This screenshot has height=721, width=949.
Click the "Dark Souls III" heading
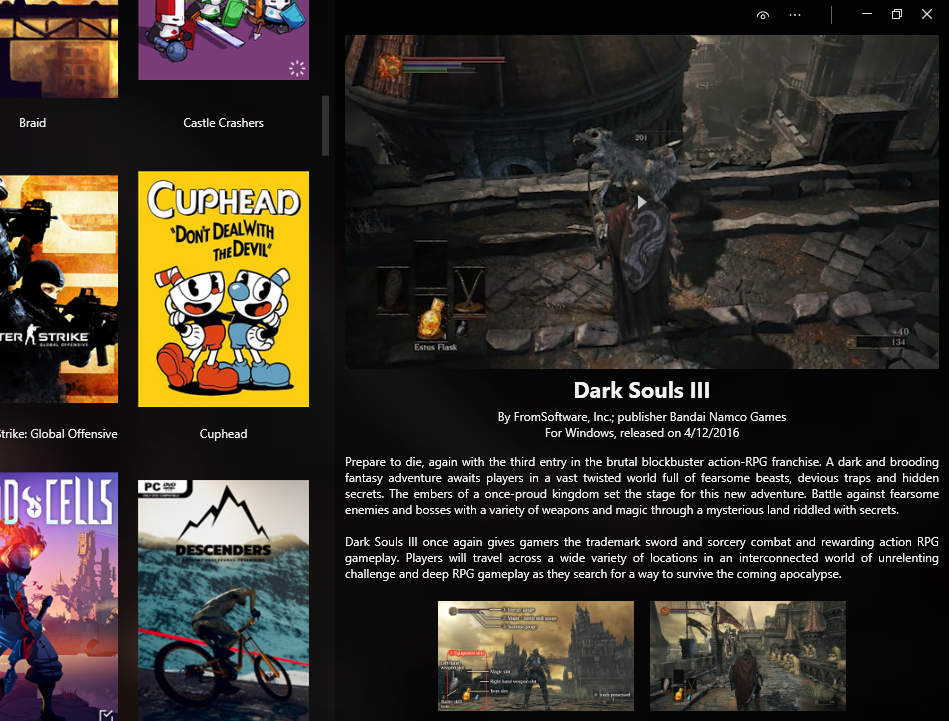tap(642, 390)
